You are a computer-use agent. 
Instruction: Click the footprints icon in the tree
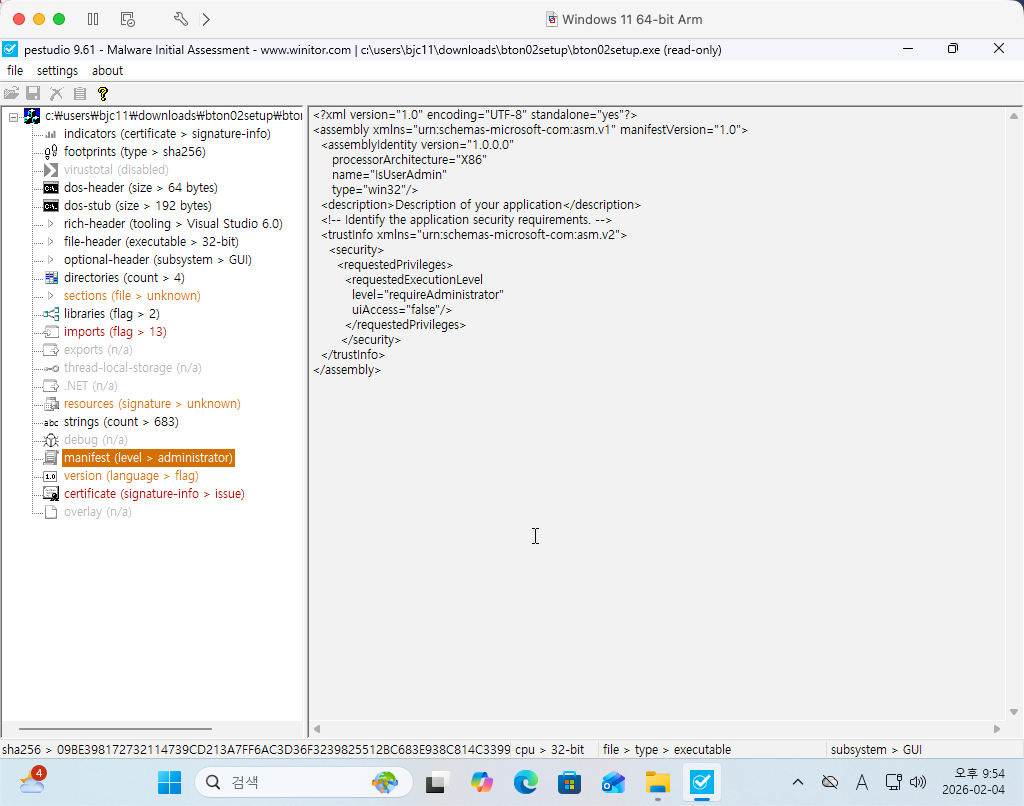tap(51, 152)
